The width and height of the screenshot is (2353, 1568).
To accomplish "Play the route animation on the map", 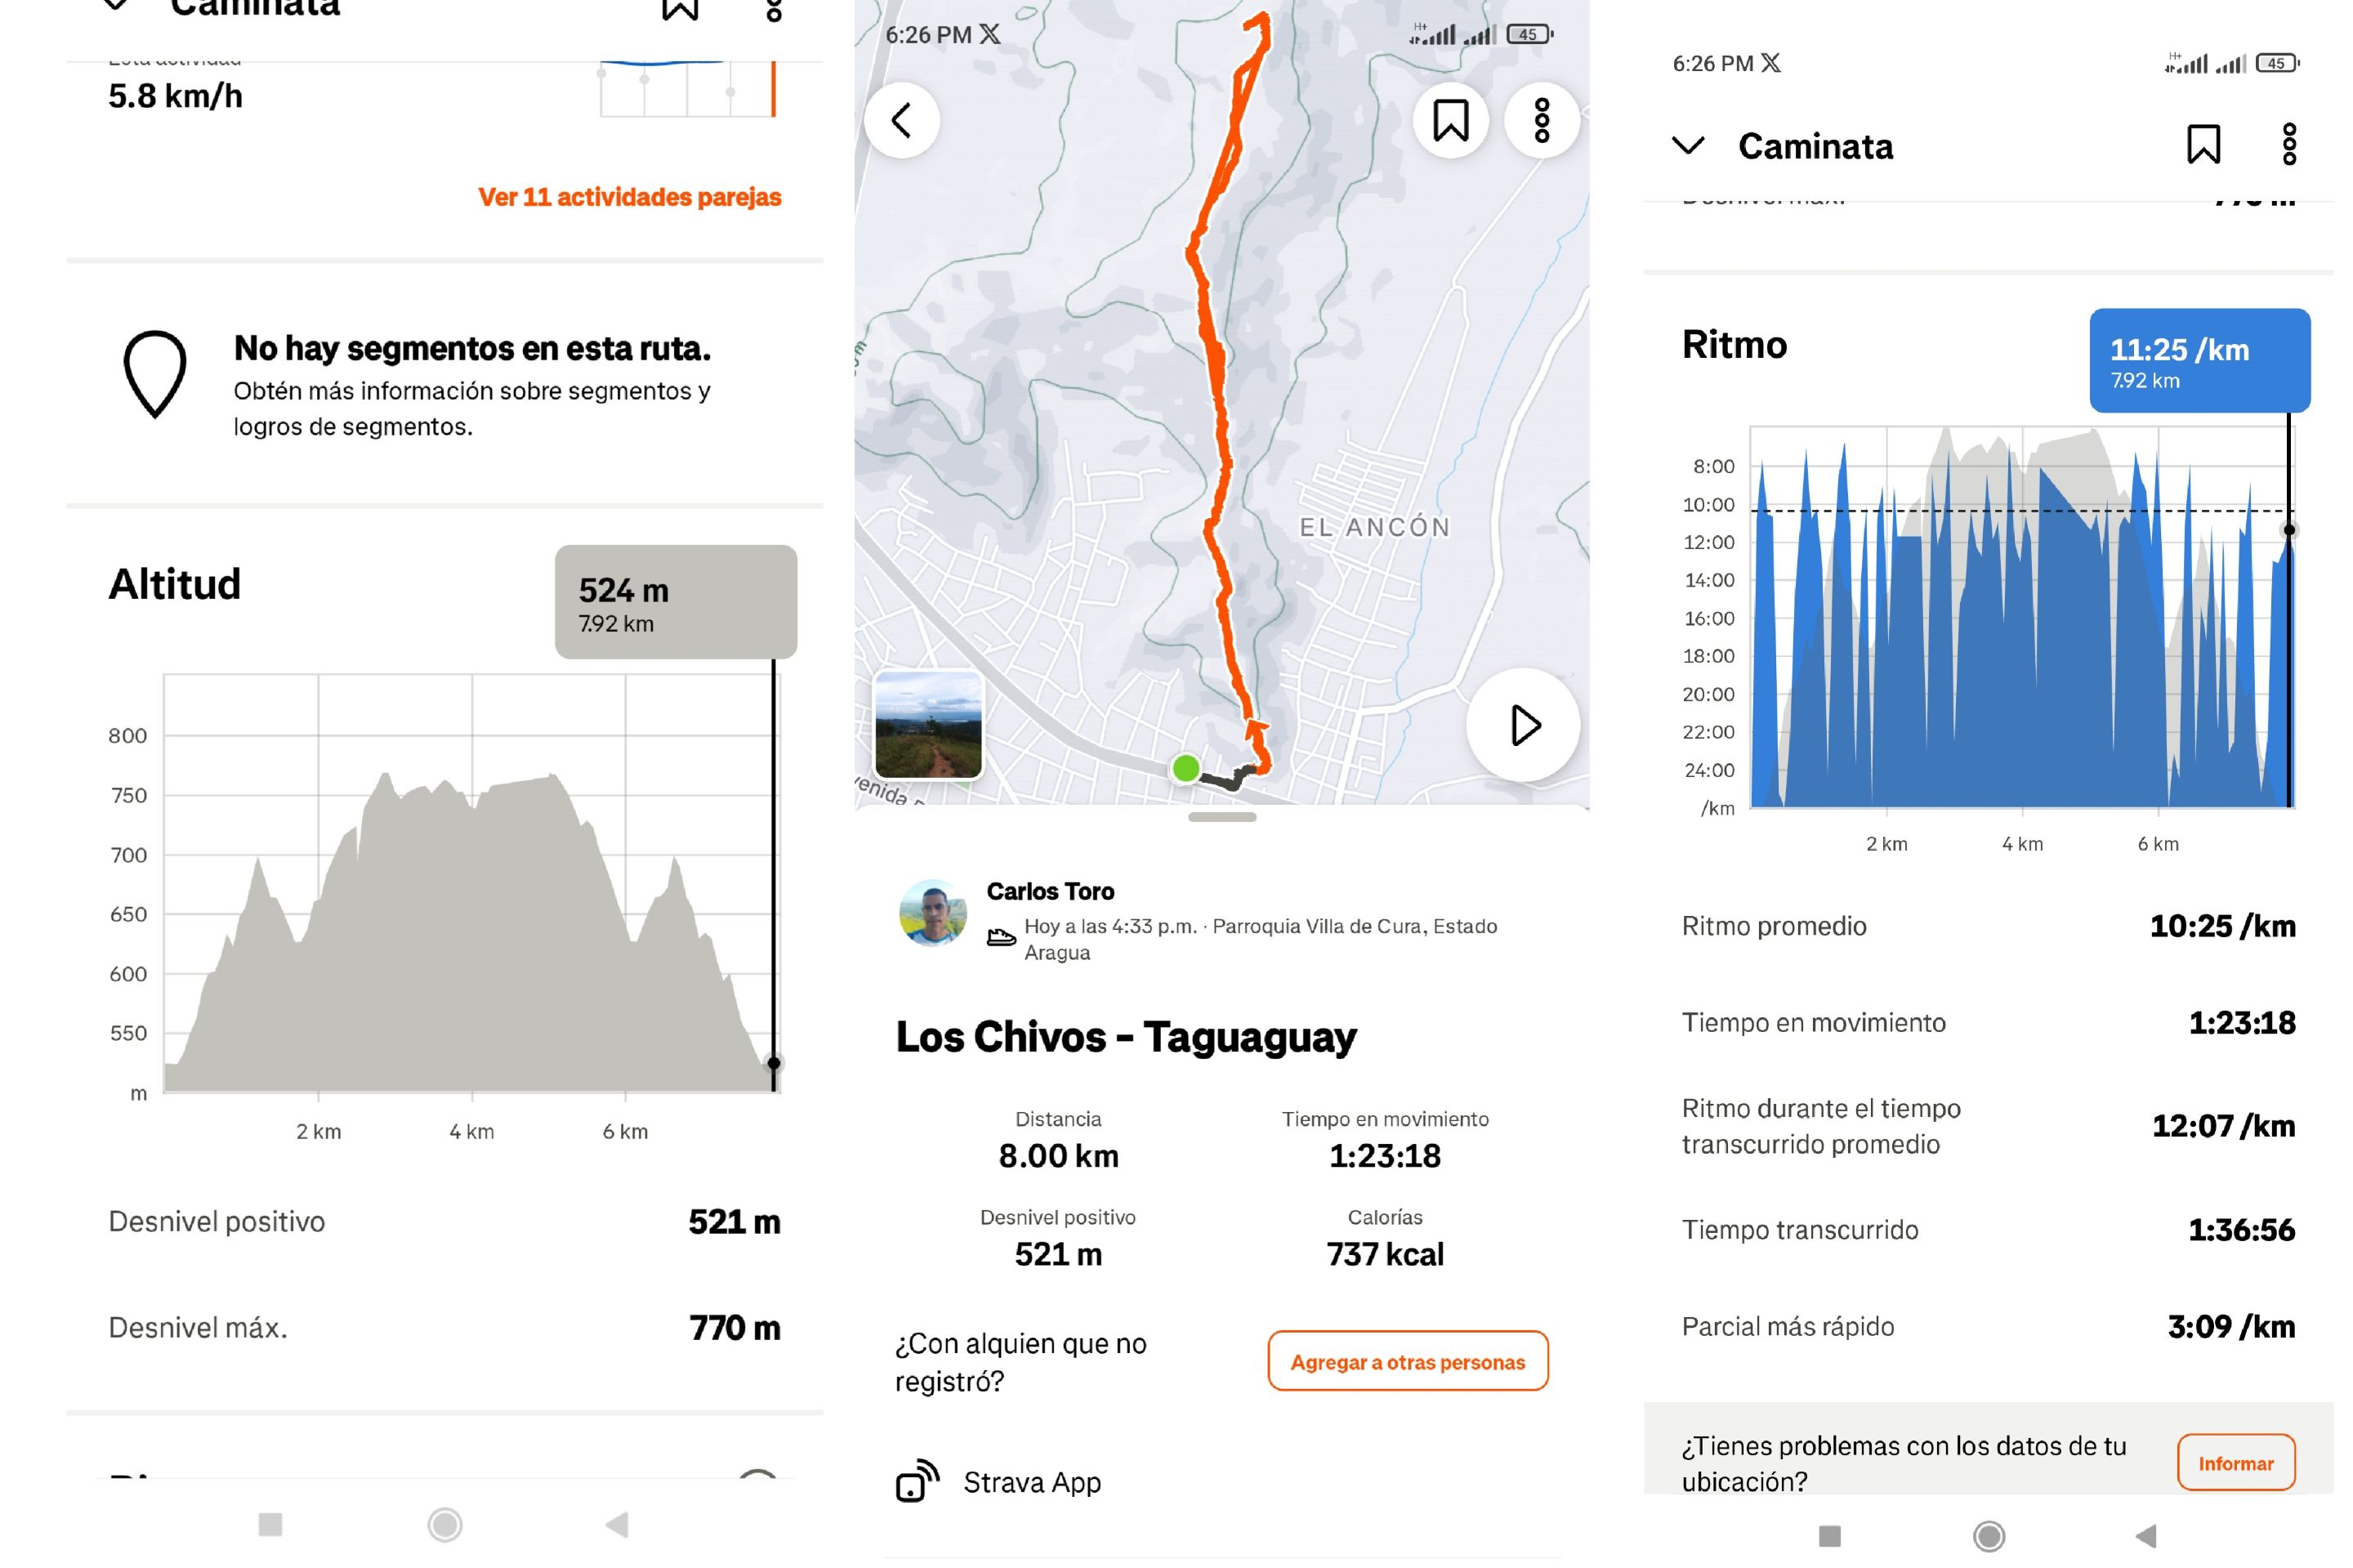I will [1522, 725].
